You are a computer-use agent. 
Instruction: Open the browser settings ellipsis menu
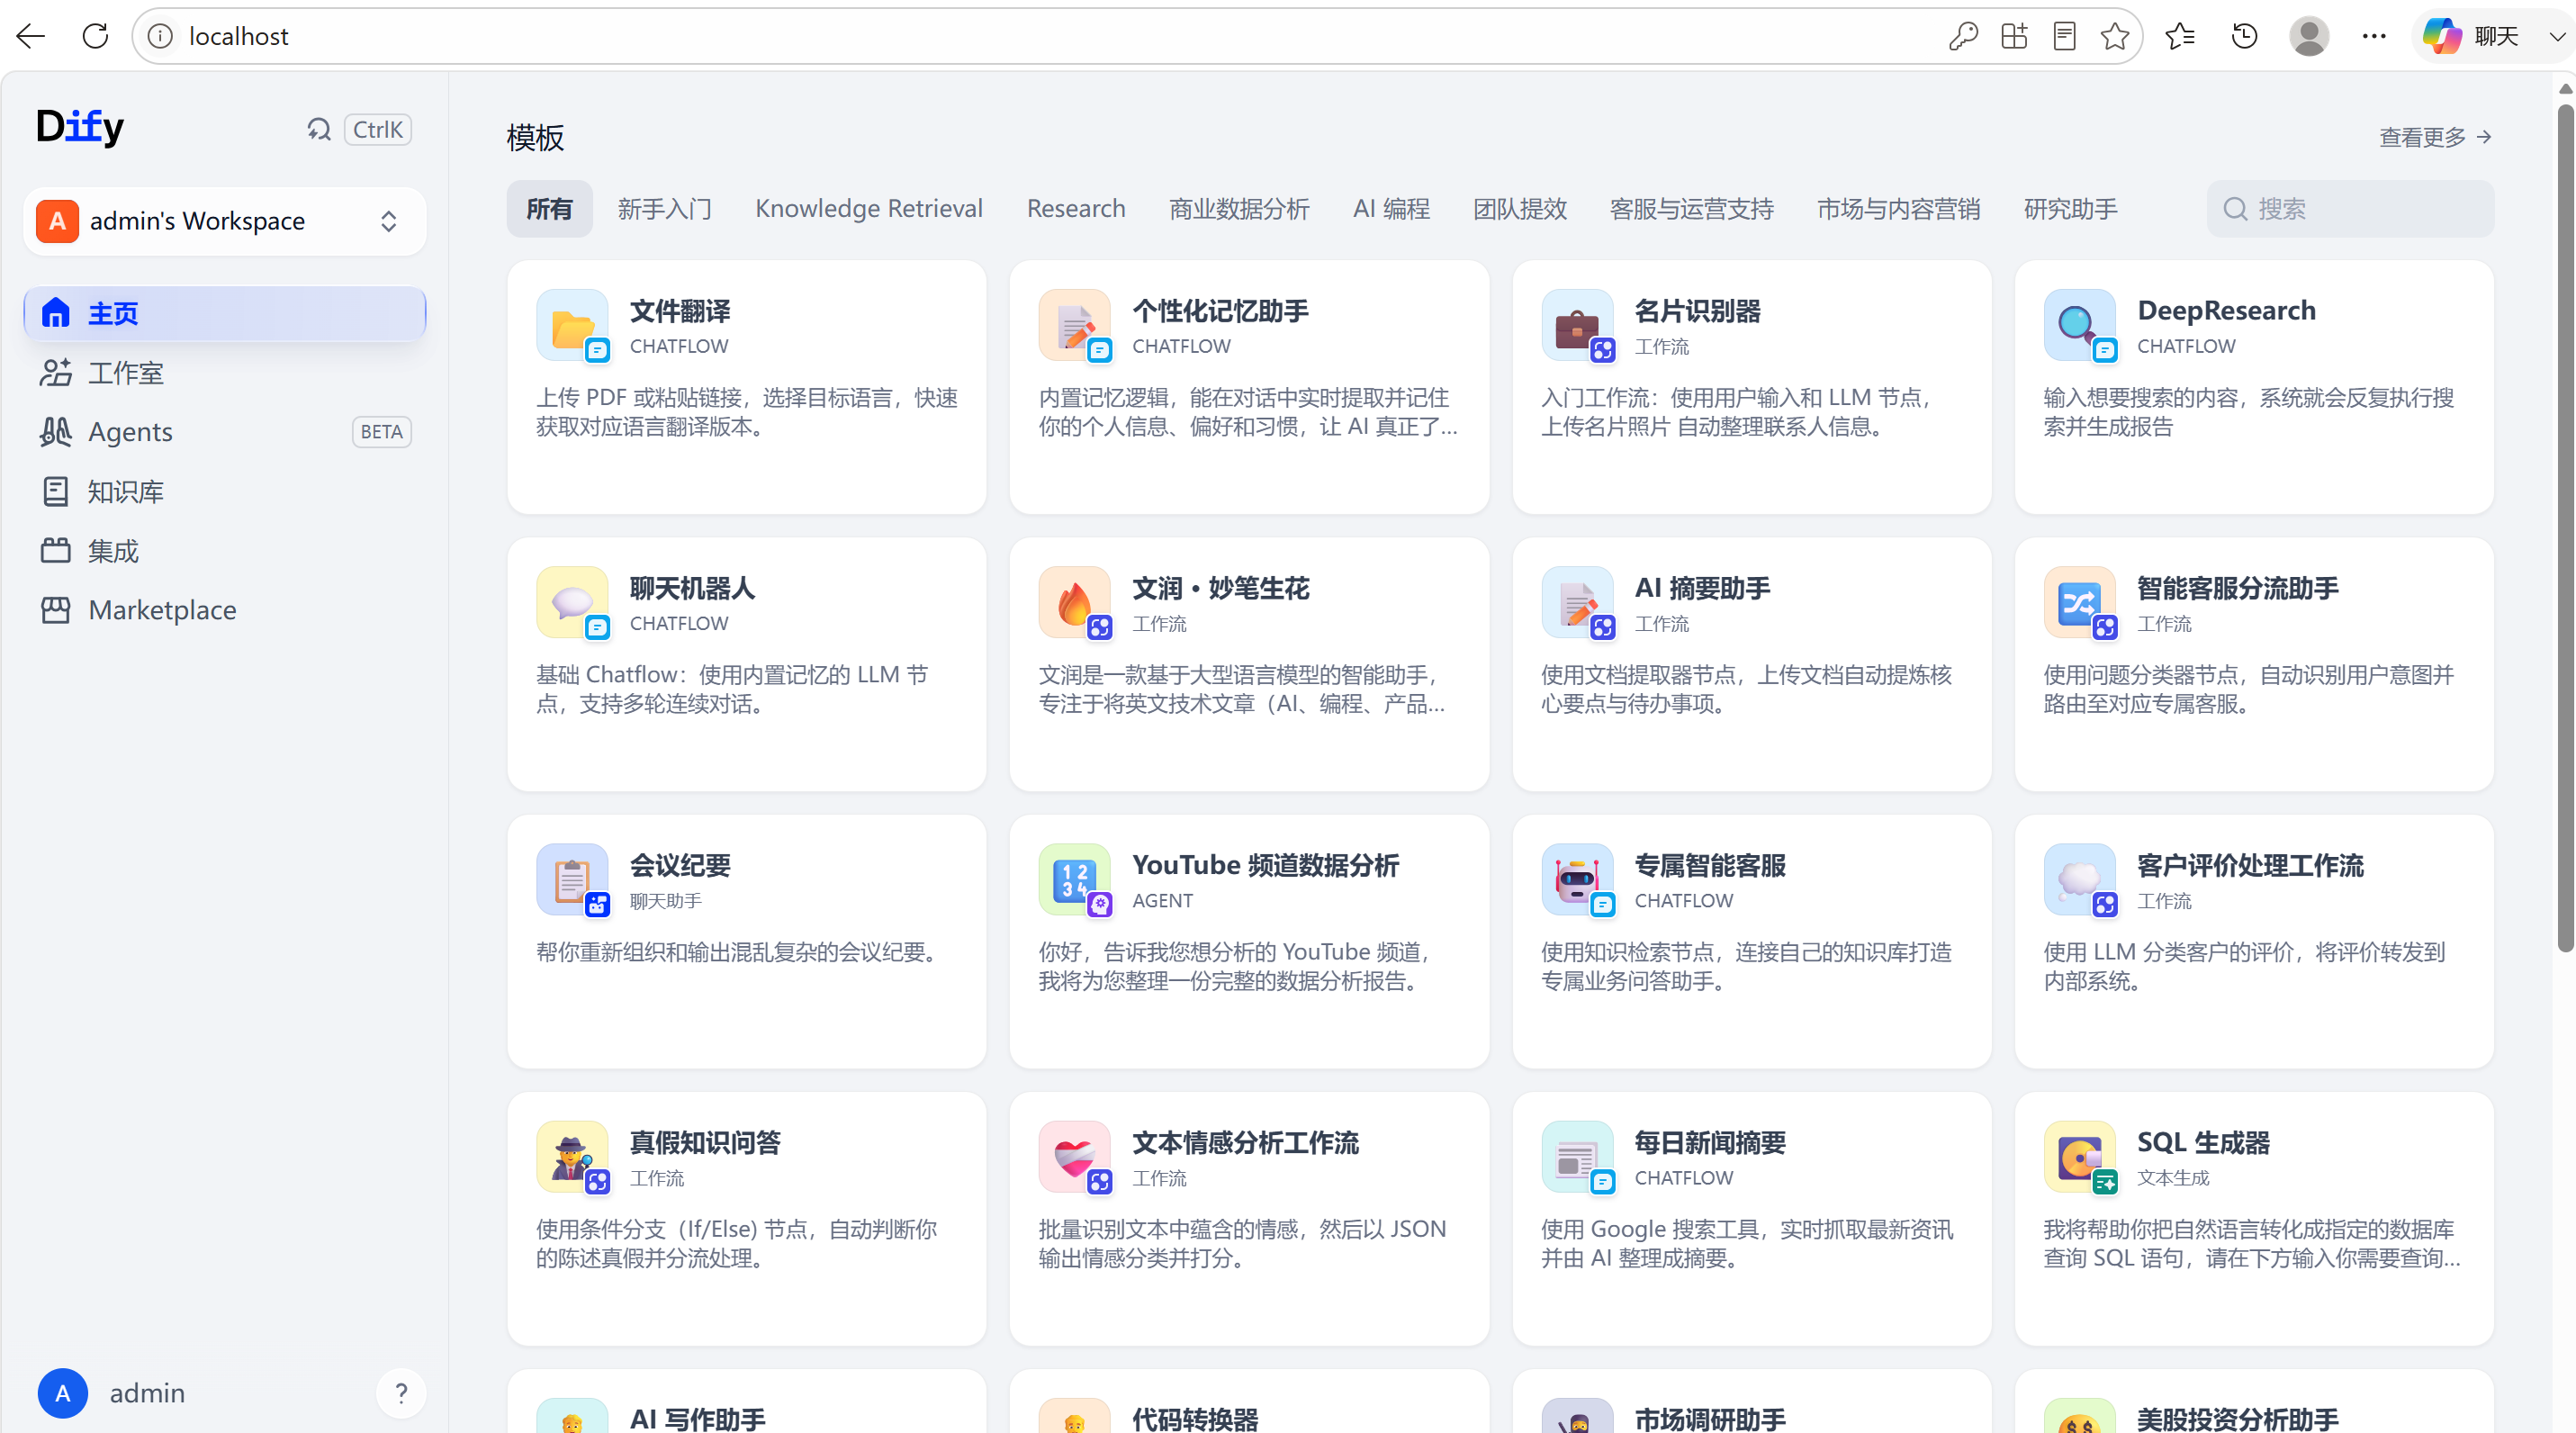pyautogui.click(x=2374, y=36)
